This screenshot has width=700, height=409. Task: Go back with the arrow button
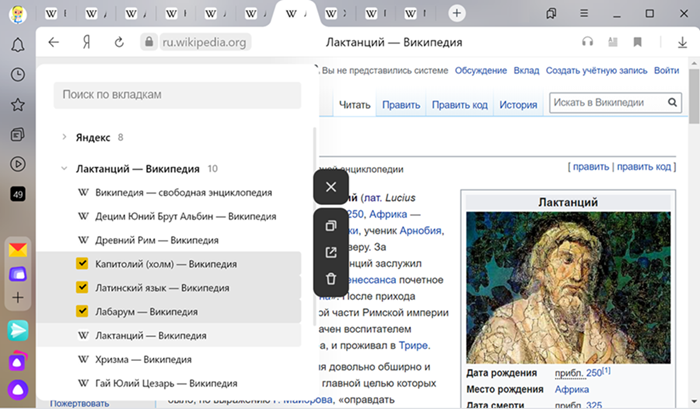pyautogui.click(x=54, y=42)
